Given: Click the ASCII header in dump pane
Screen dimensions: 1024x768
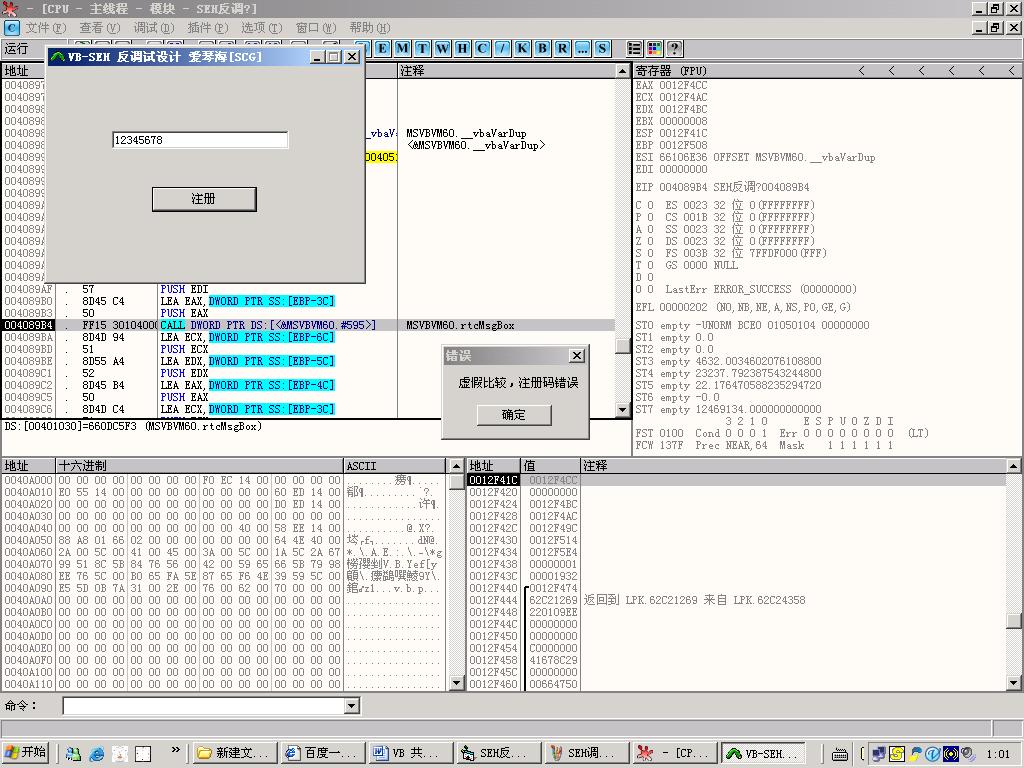Looking at the screenshot, I should pos(396,466).
